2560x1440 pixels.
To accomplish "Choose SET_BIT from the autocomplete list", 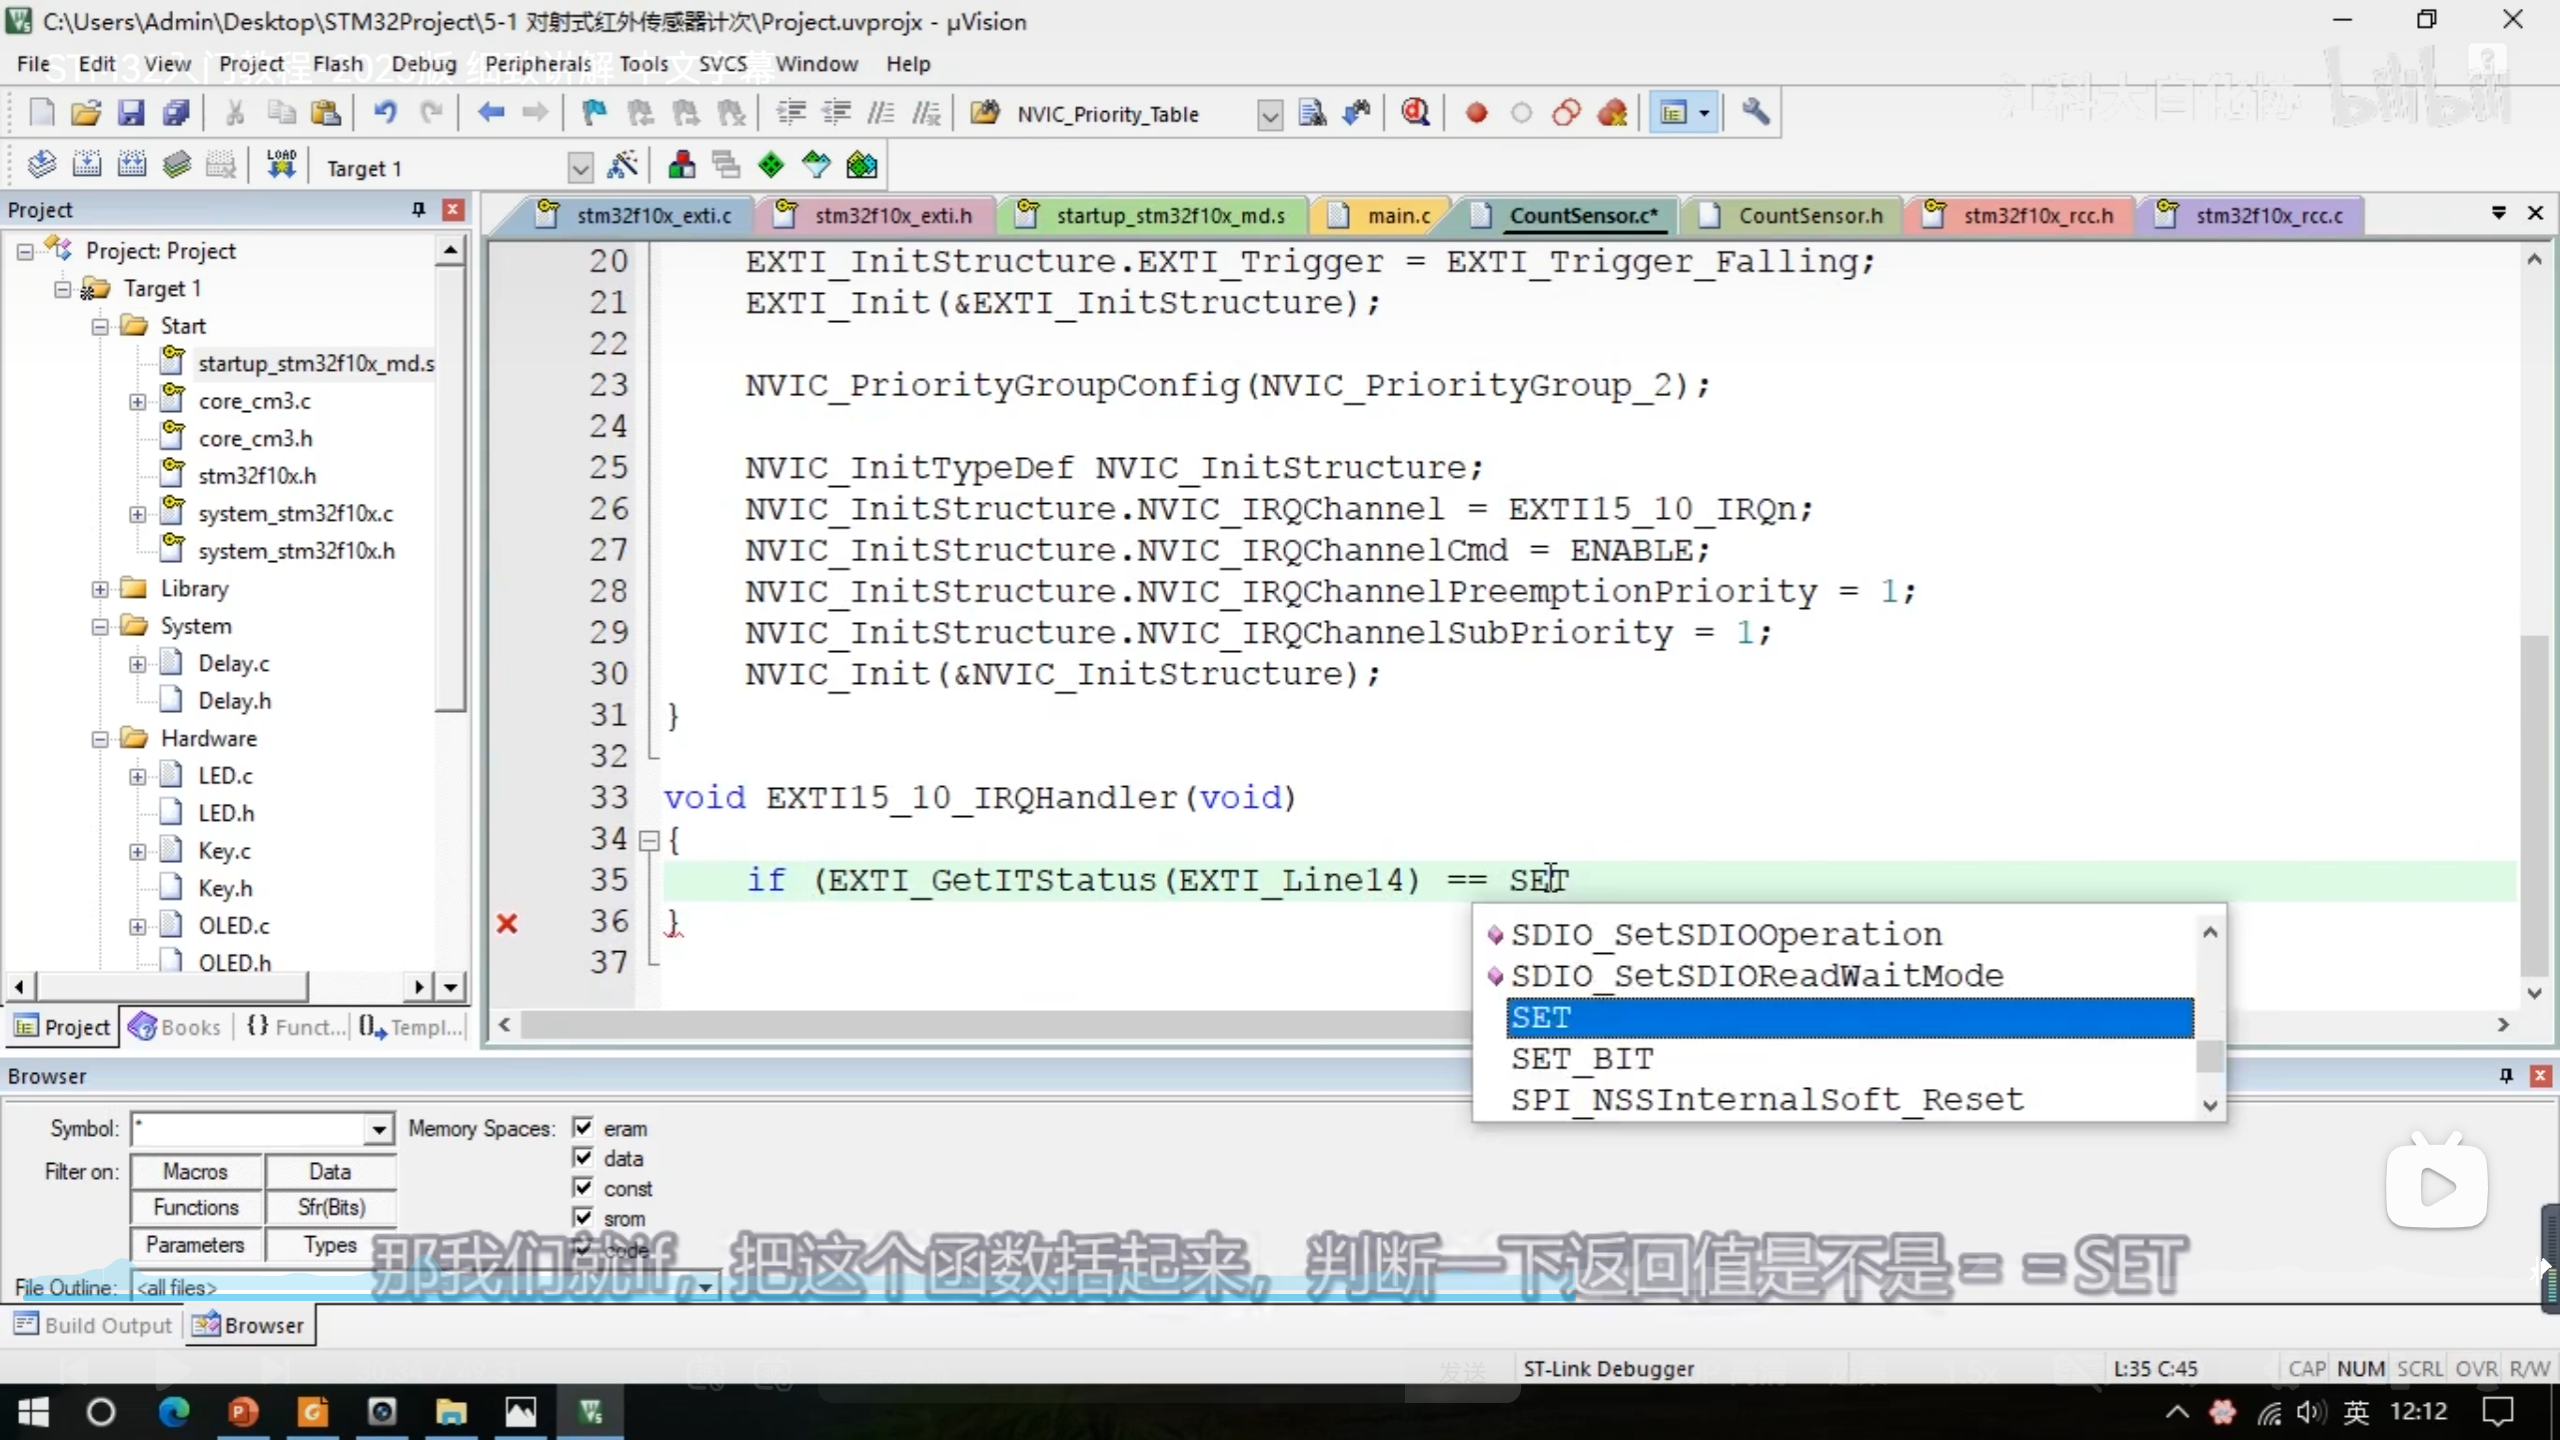I will (1582, 1058).
